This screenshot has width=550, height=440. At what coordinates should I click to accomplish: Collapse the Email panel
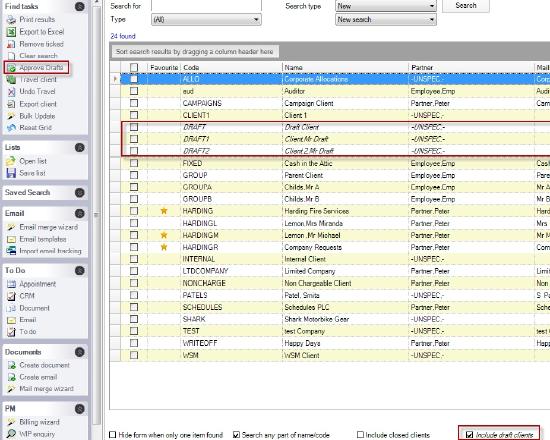[80, 213]
